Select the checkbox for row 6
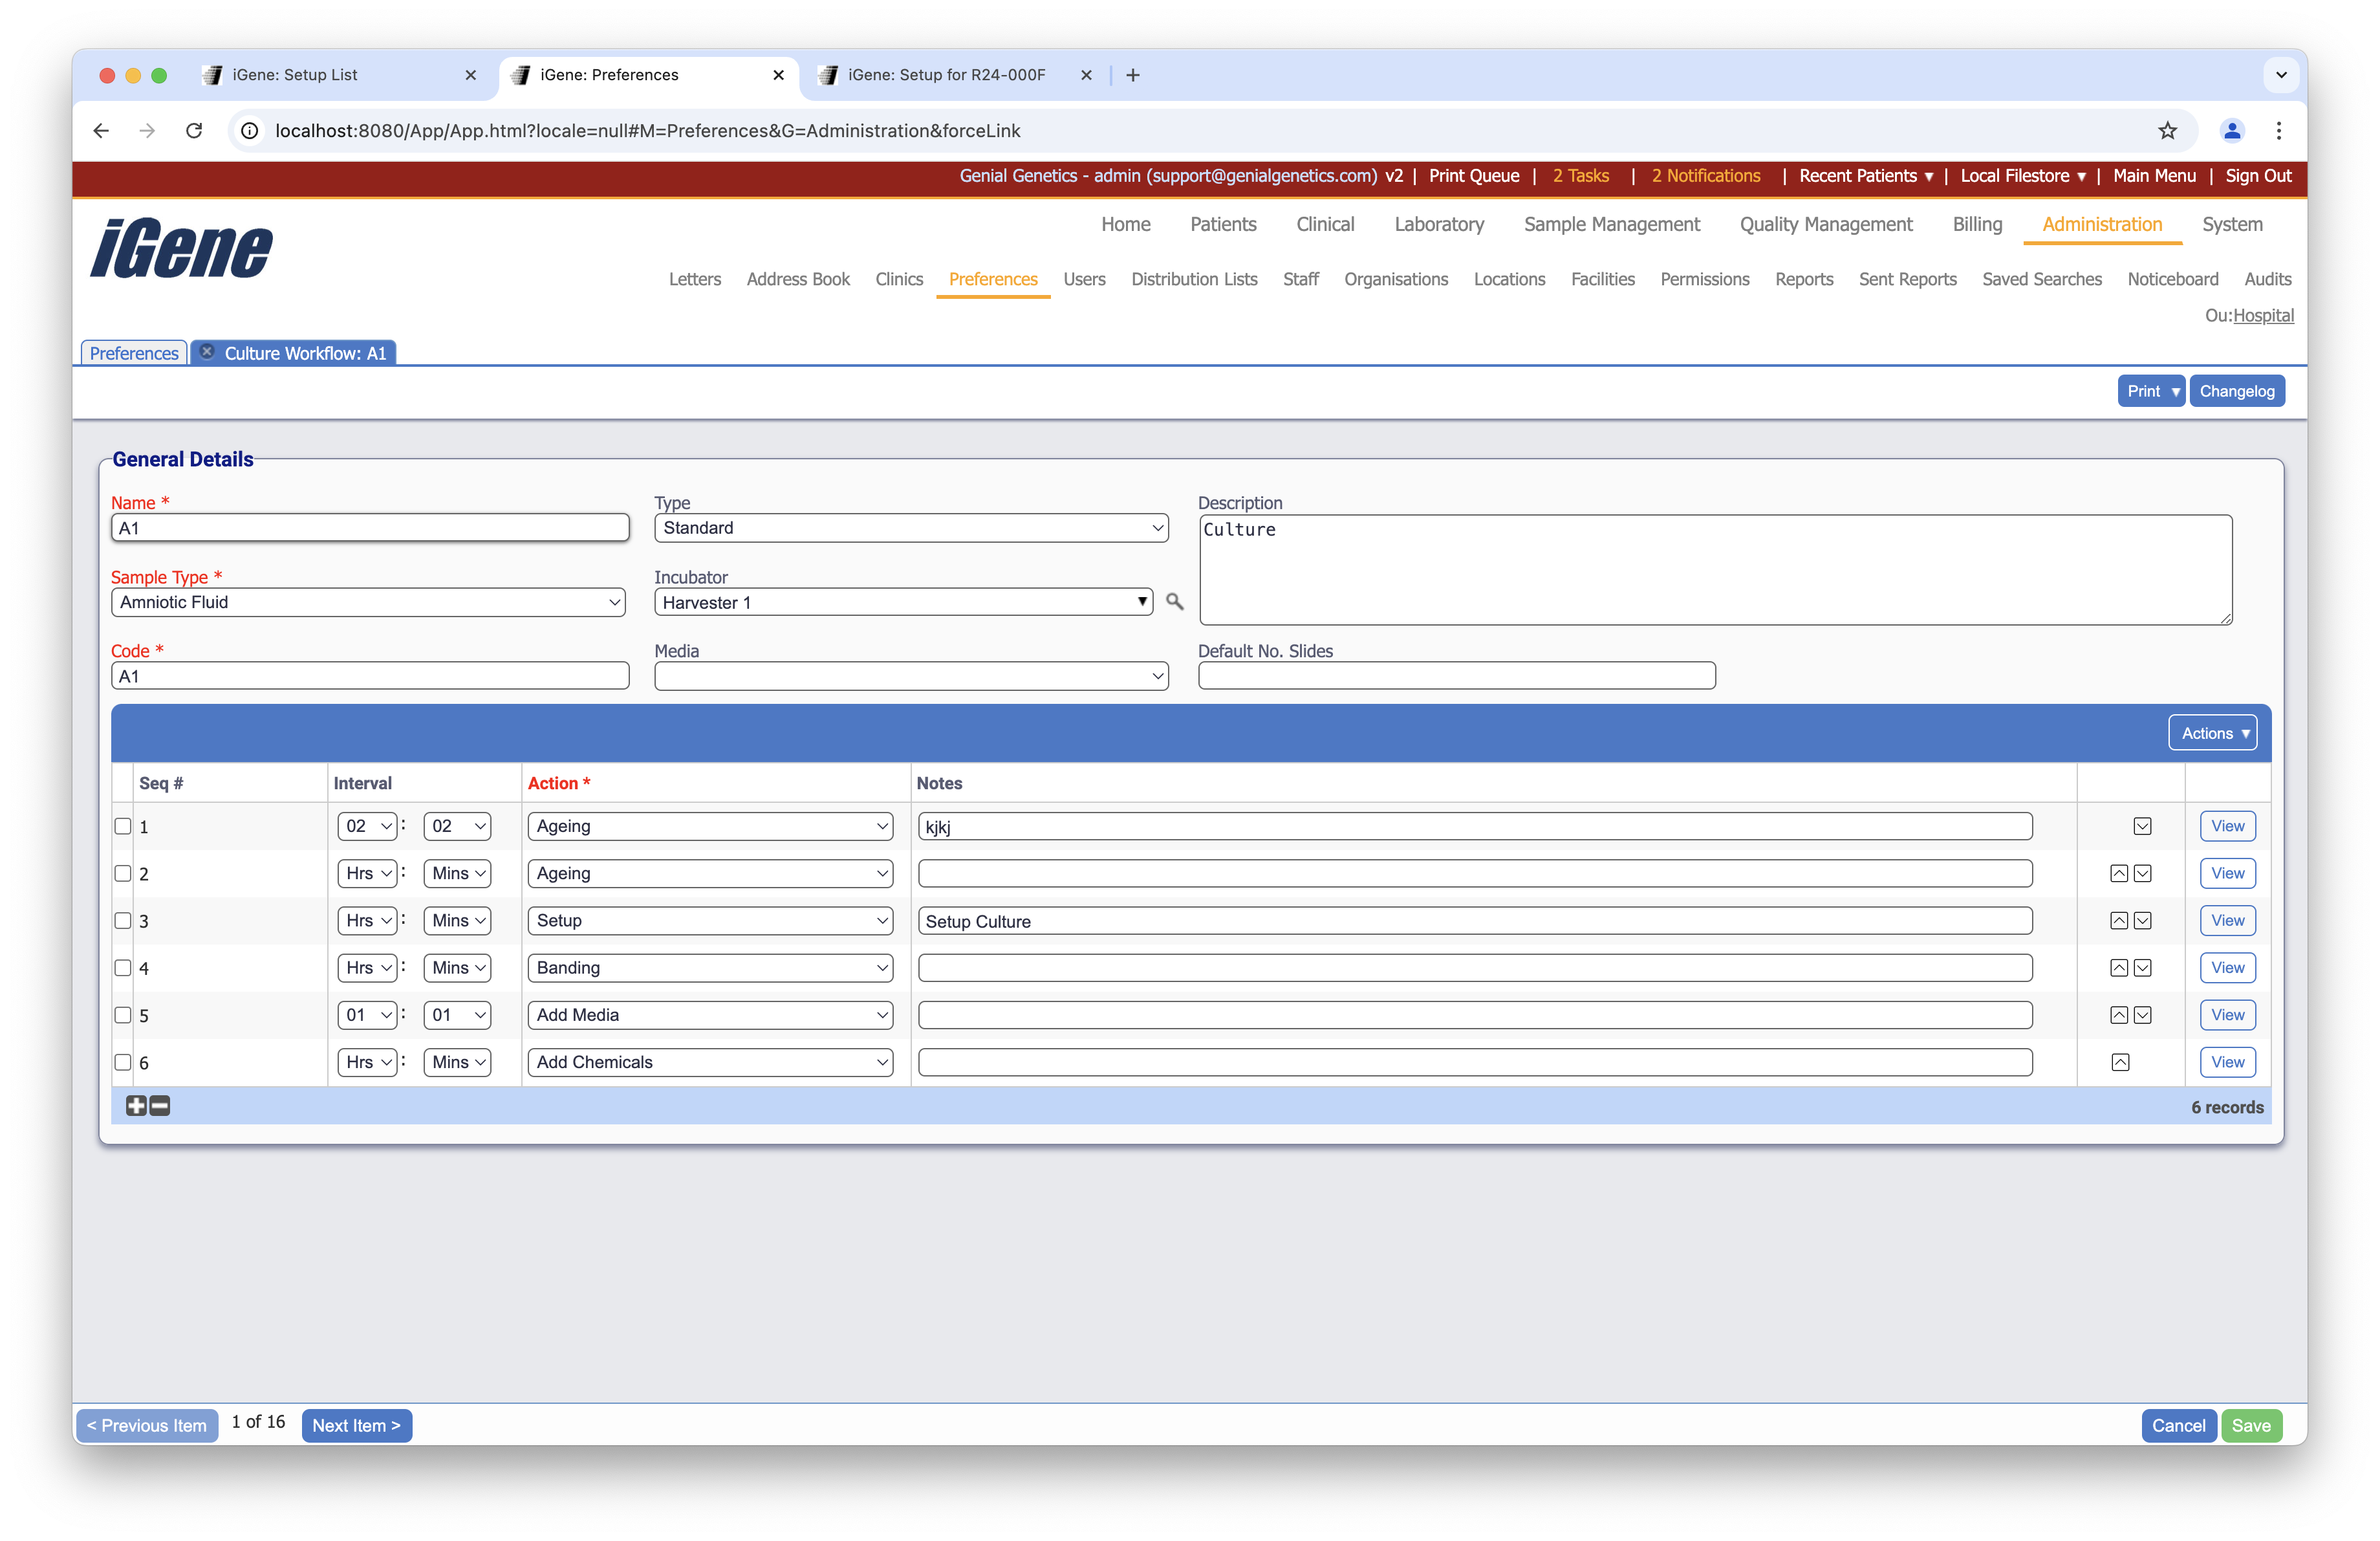Viewport: 2380px width, 1541px height. pos(123,1062)
